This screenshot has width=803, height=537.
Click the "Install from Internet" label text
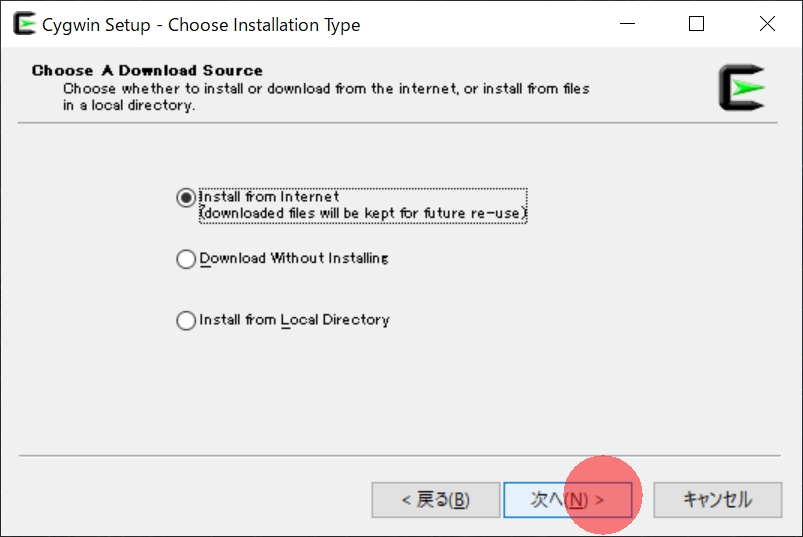[269, 197]
